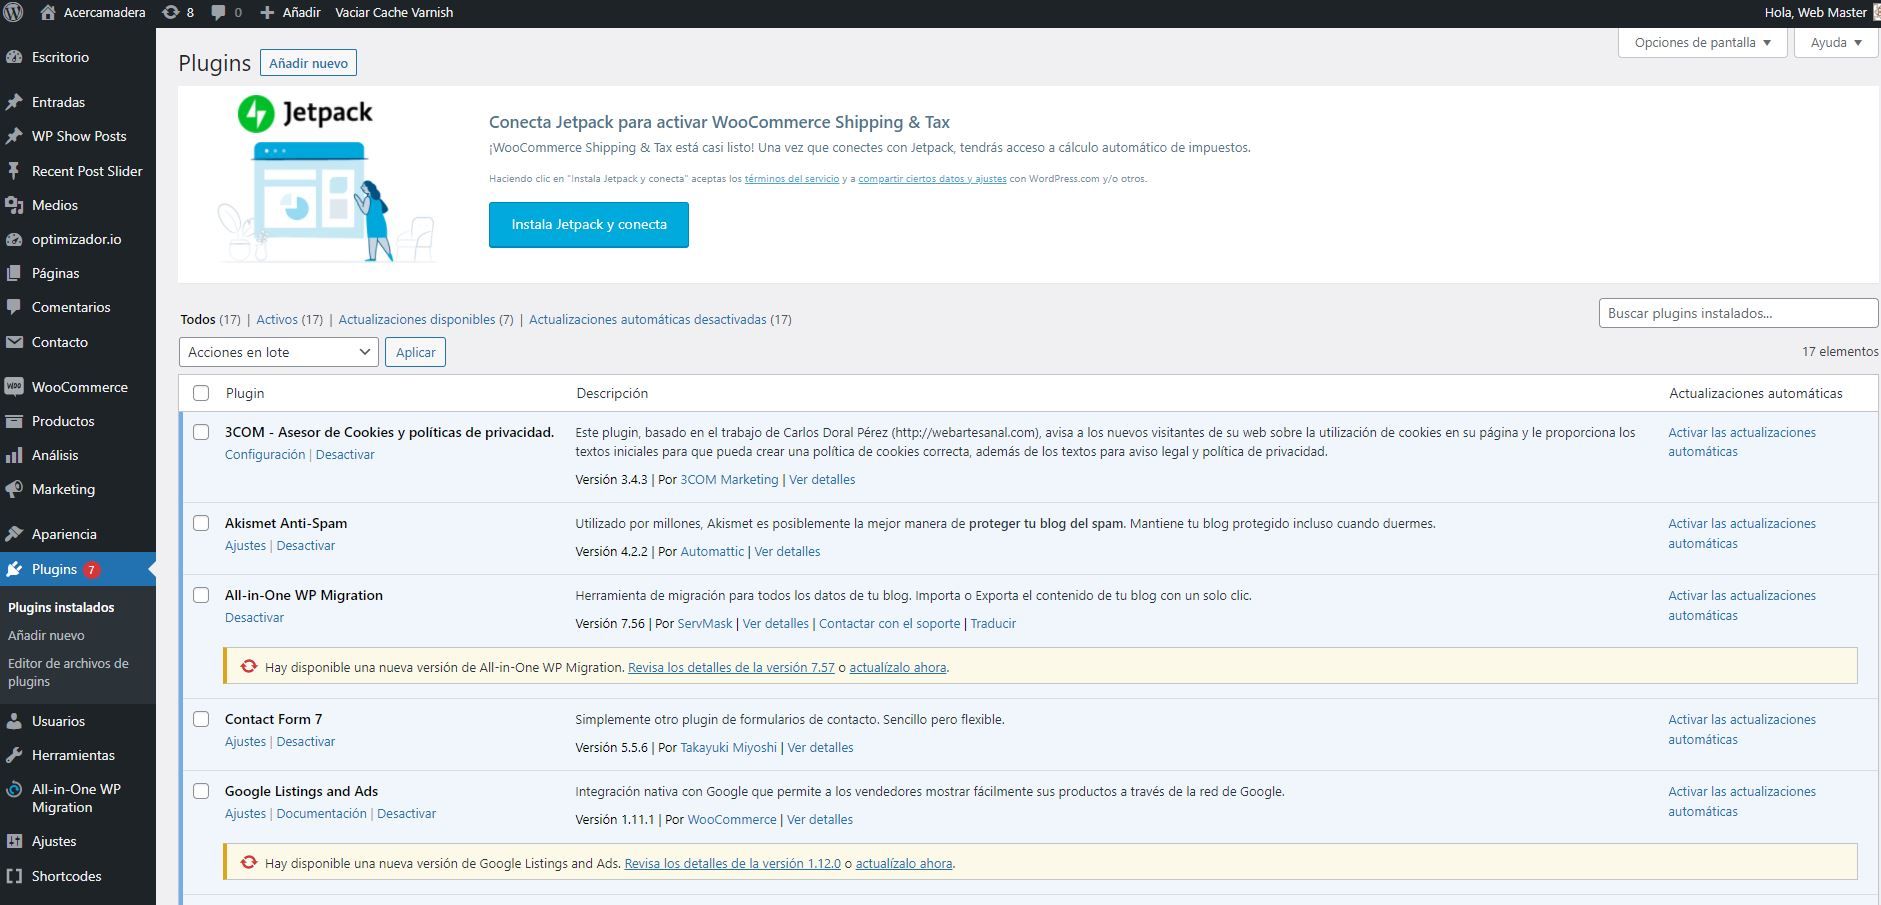Toggle the select-all plugins checkbox in header

[x=201, y=393]
